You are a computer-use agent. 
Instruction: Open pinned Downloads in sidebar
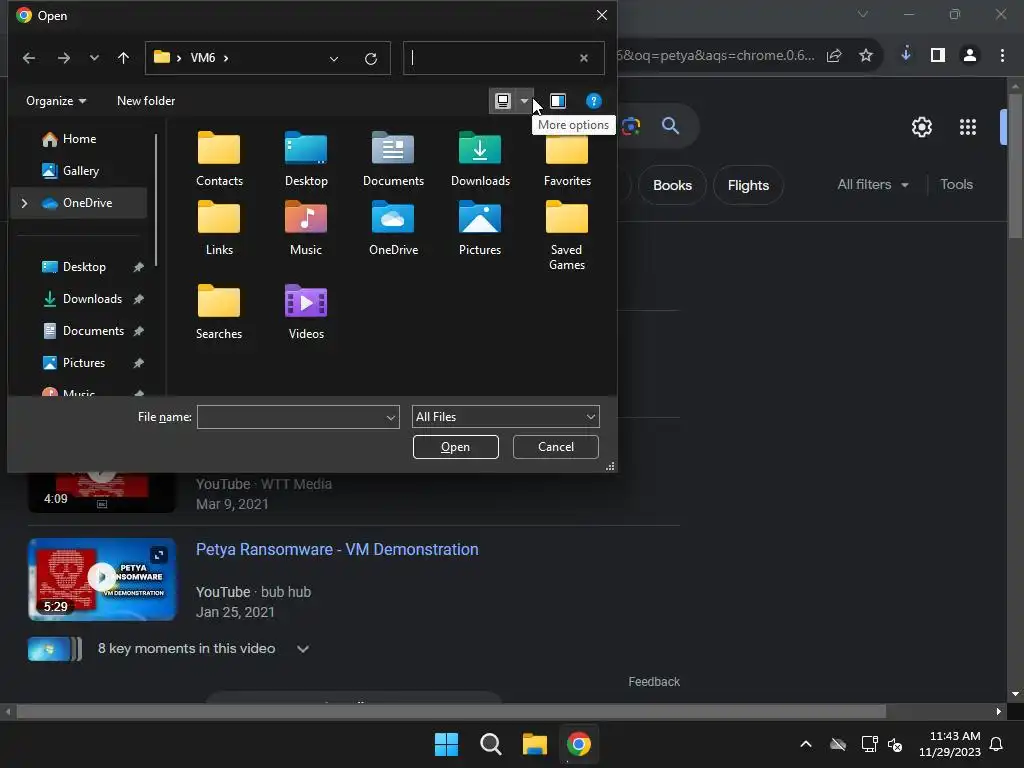point(92,299)
